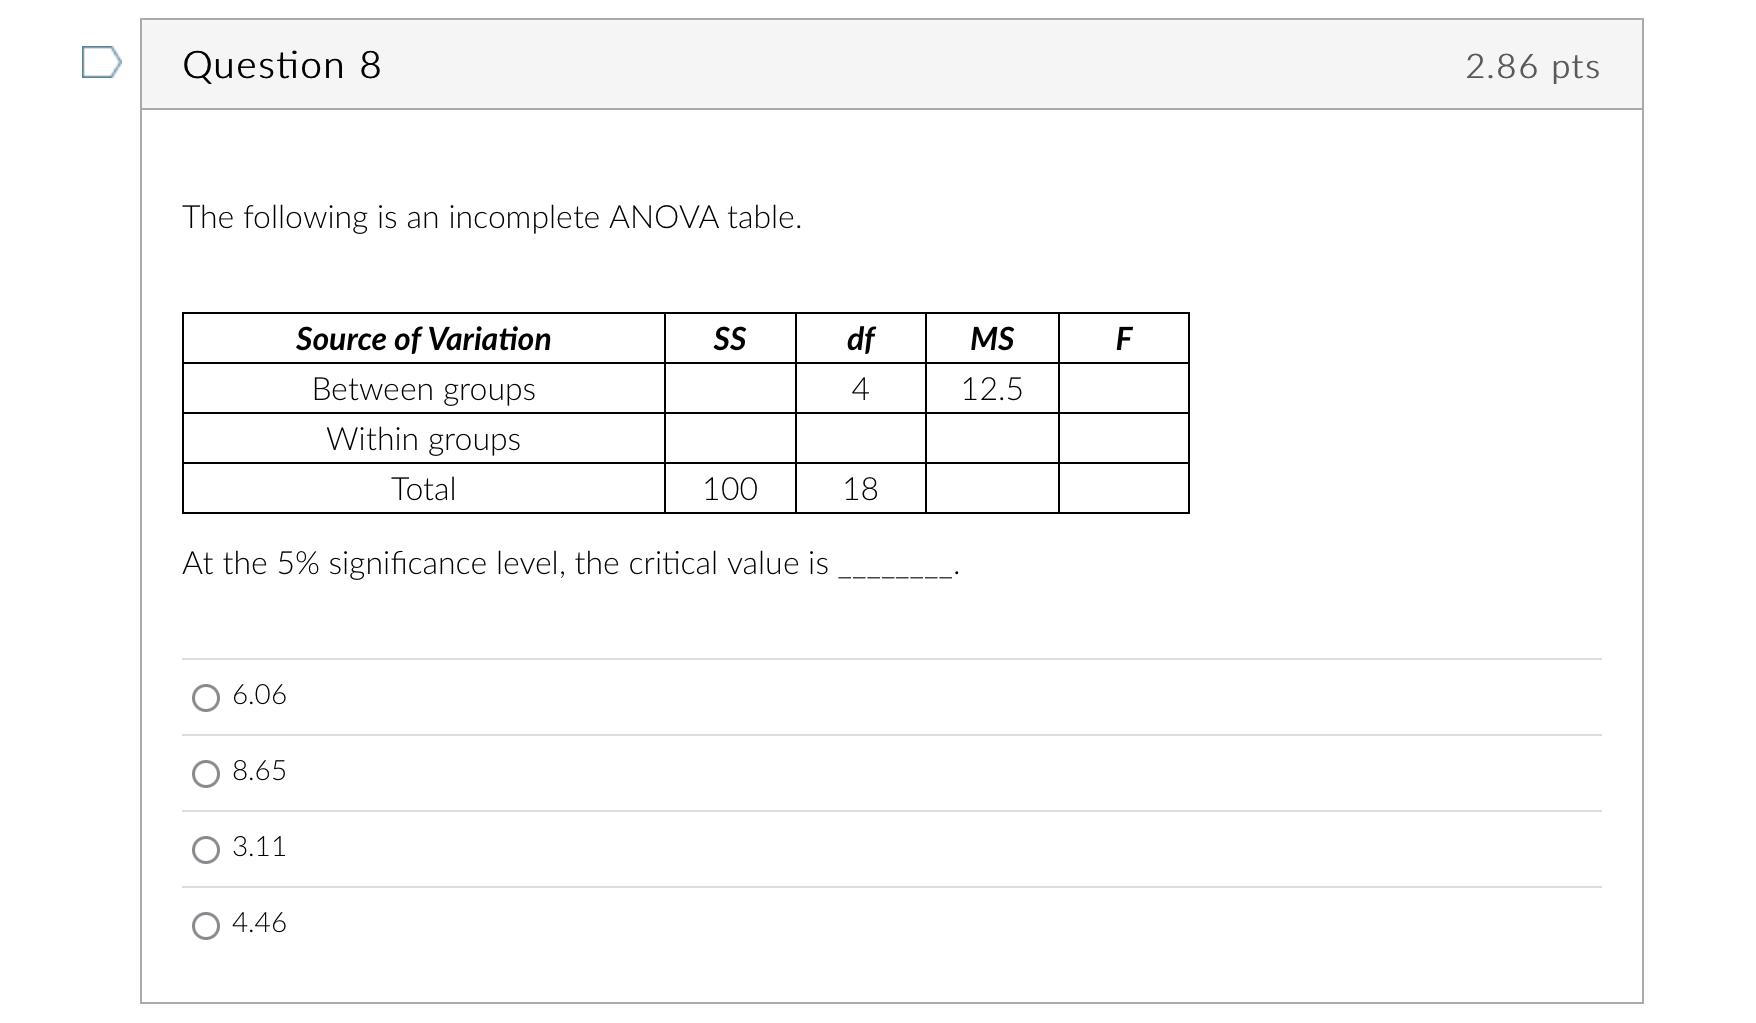Click the df value 18 cell
Screen dimensions: 1756x1023
point(861,489)
